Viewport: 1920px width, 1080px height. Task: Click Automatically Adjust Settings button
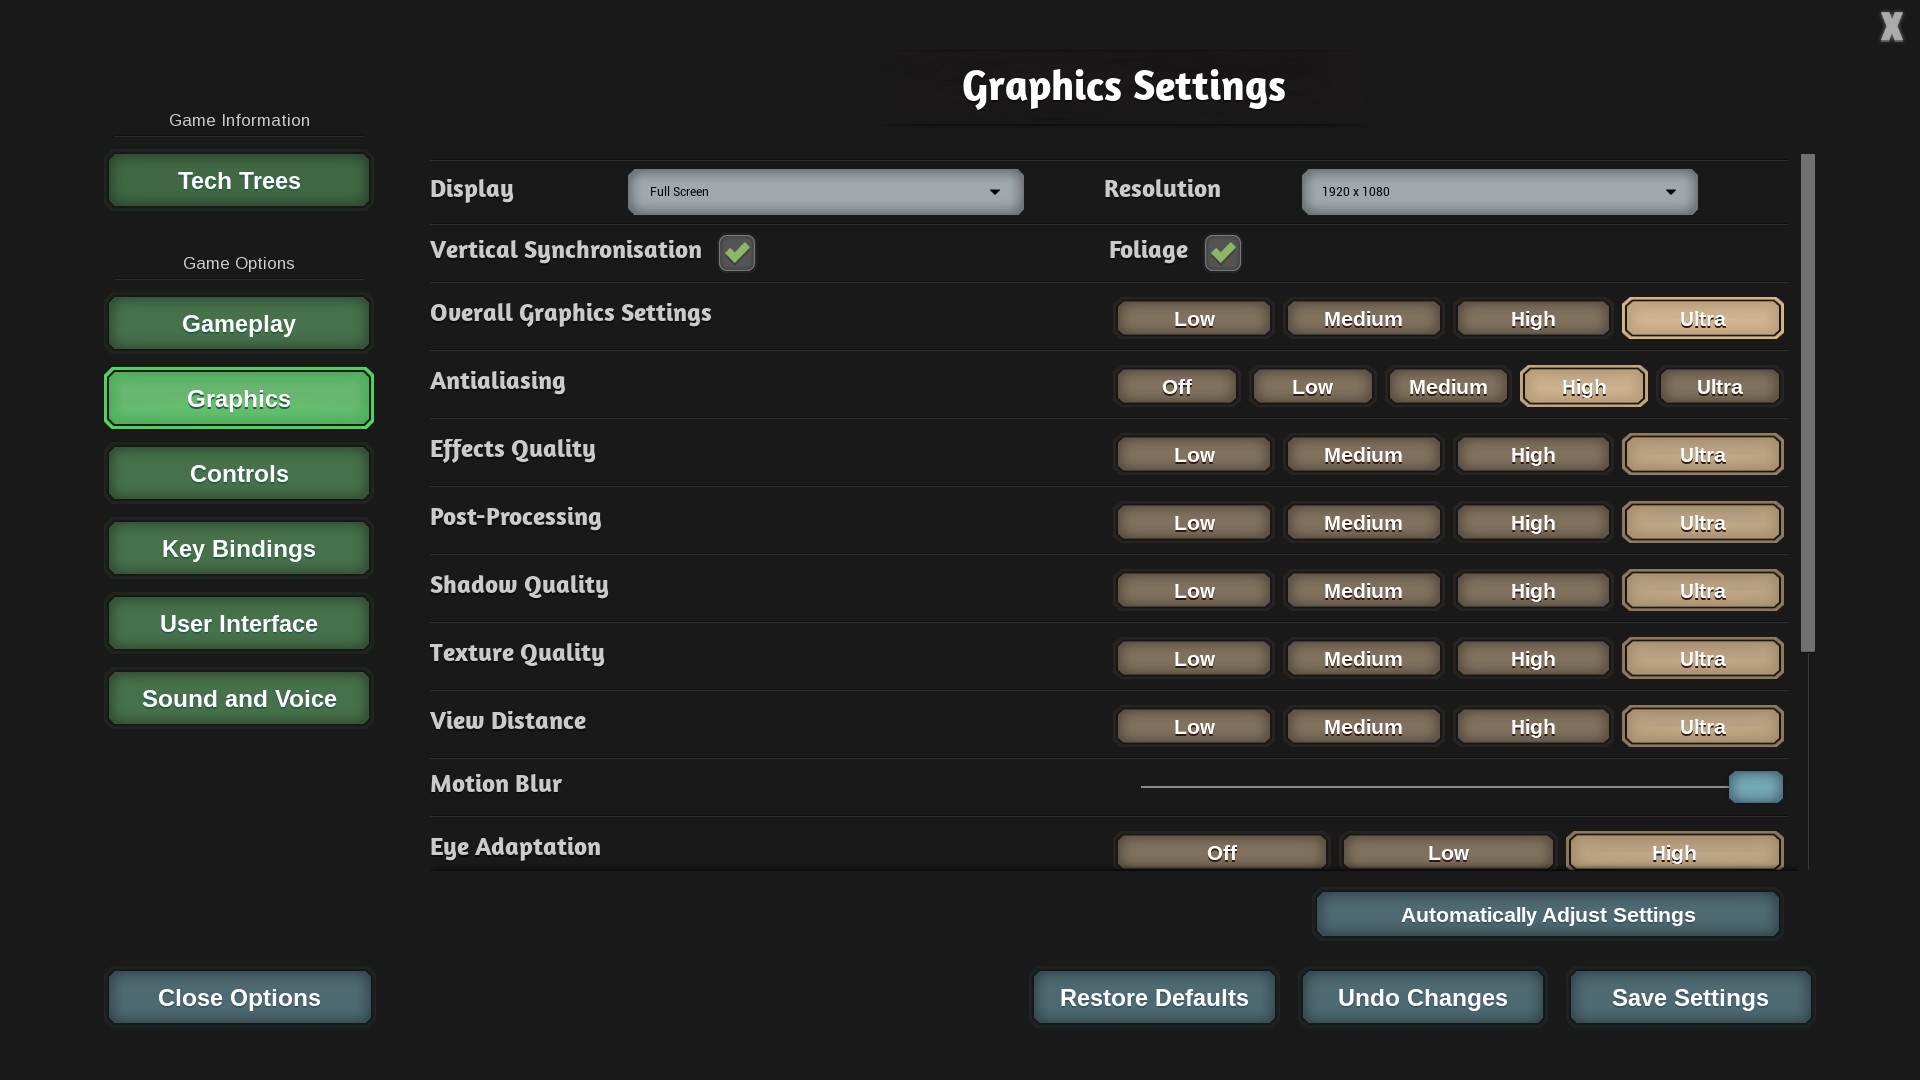coord(1547,915)
